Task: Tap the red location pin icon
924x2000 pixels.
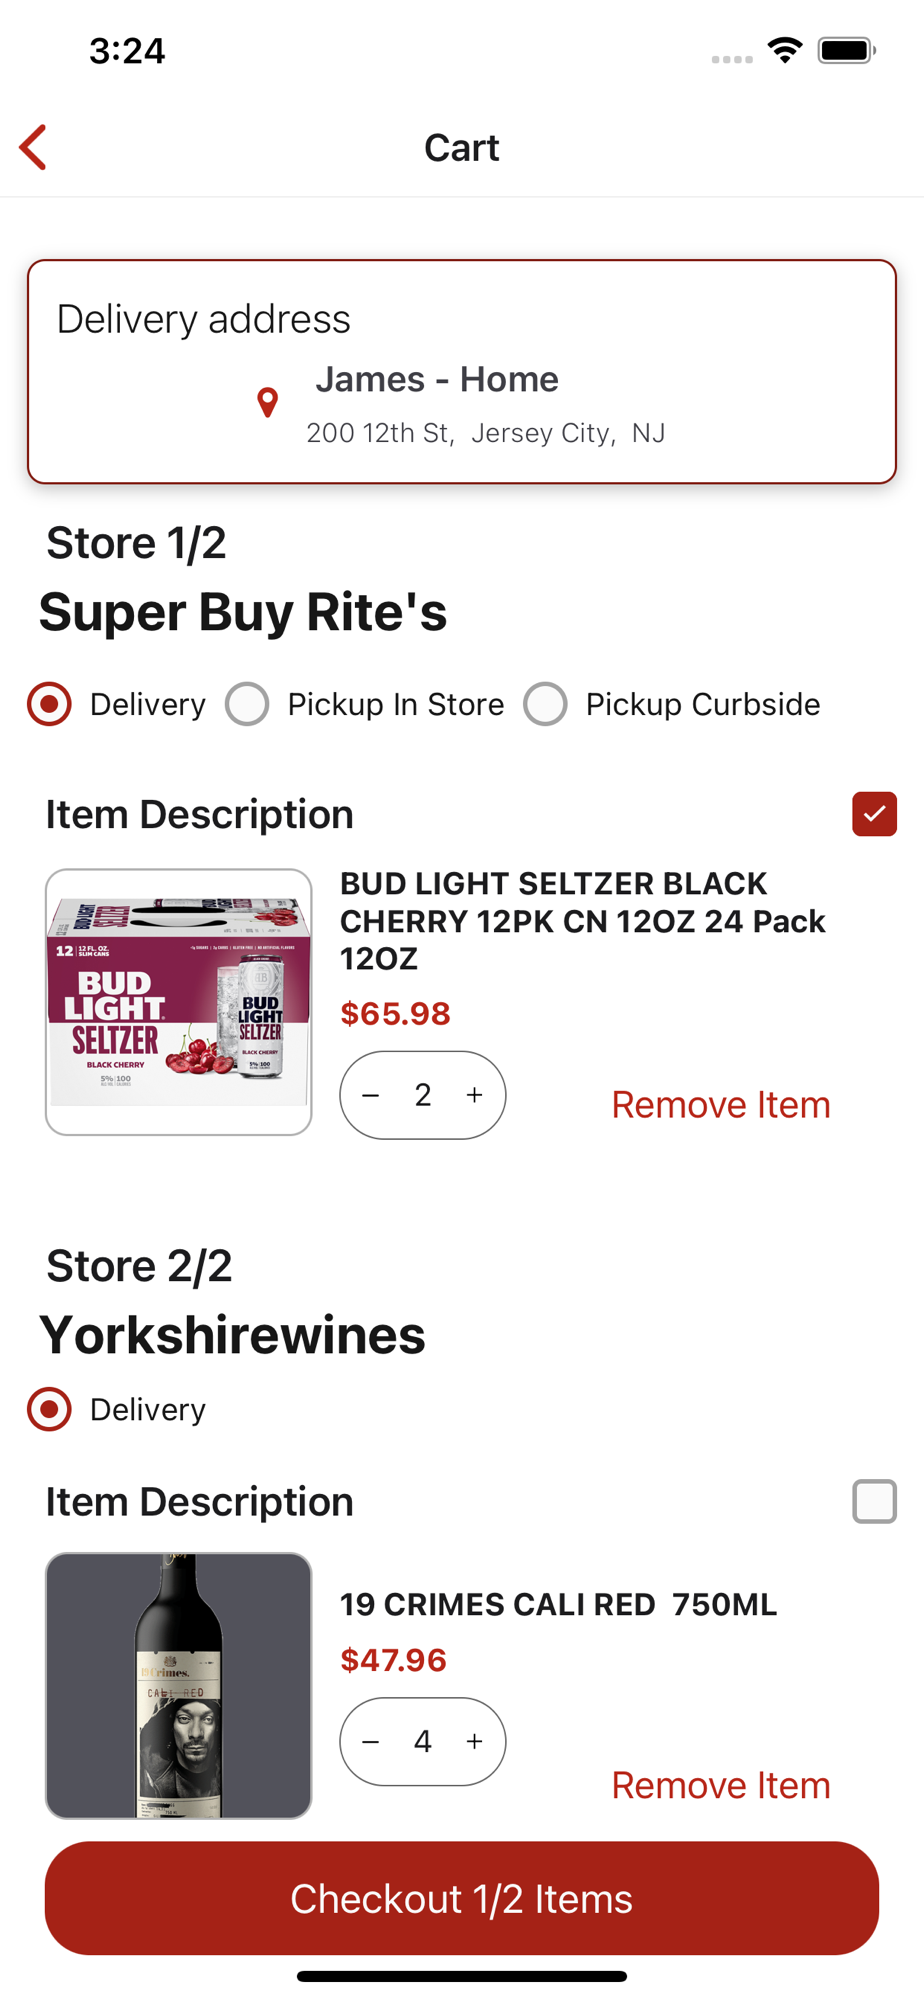Action: point(267,402)
